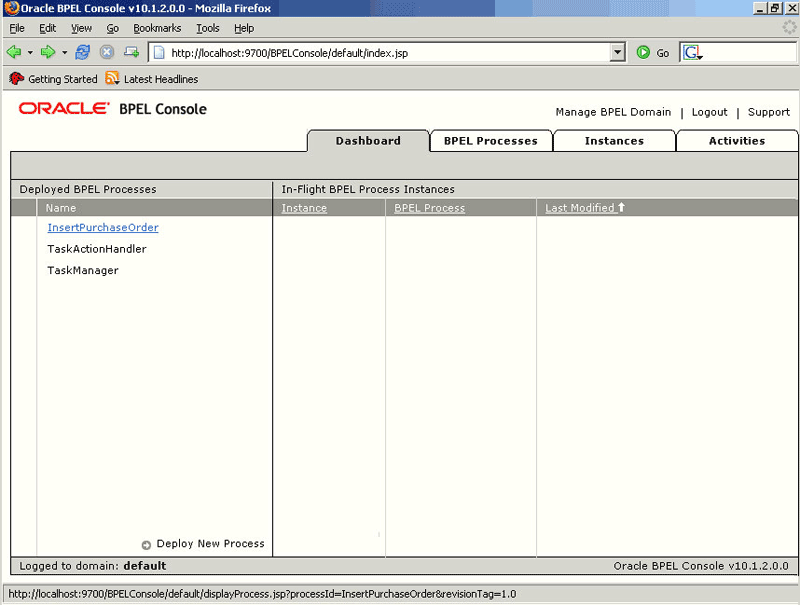Switch to the BPEL Processes tab
Viewport: 800px width, 605px height.
coord(491,141)
